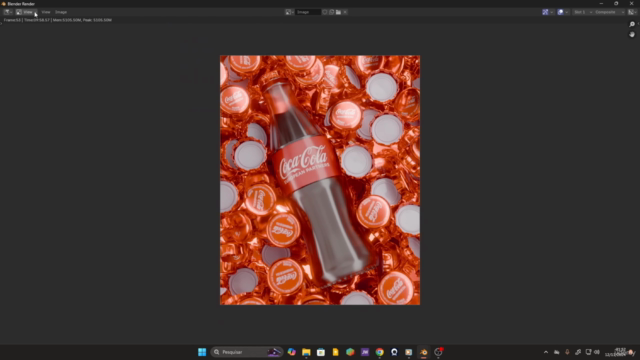
Task: Expand gizmo options dropdown arrow
Action: pos(552,12)
